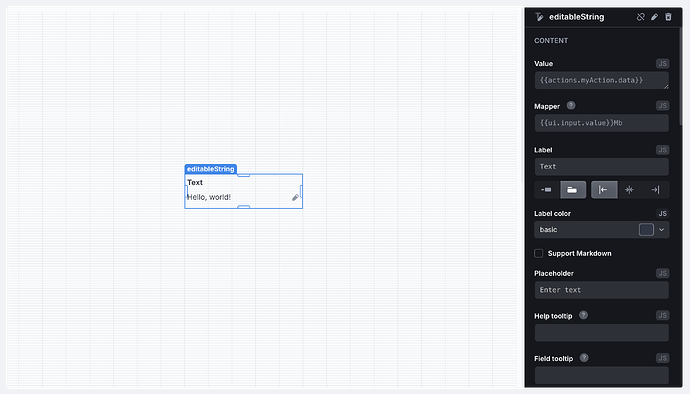This screenshot has width=690, height=394.
Task: Click the right resize handle of component
Action: [301, 191]
